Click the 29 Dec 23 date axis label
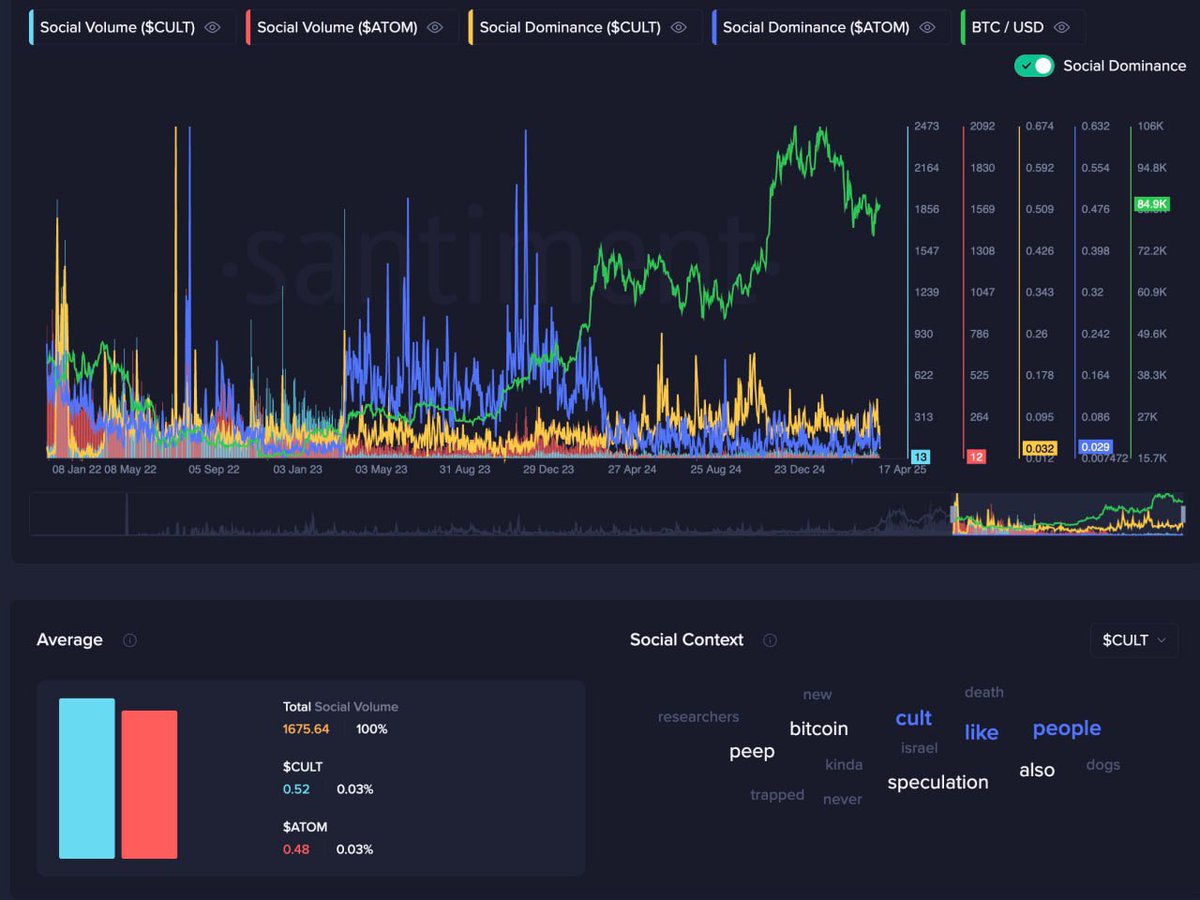Screen dimensions: 1200x900 click(548, 469)
